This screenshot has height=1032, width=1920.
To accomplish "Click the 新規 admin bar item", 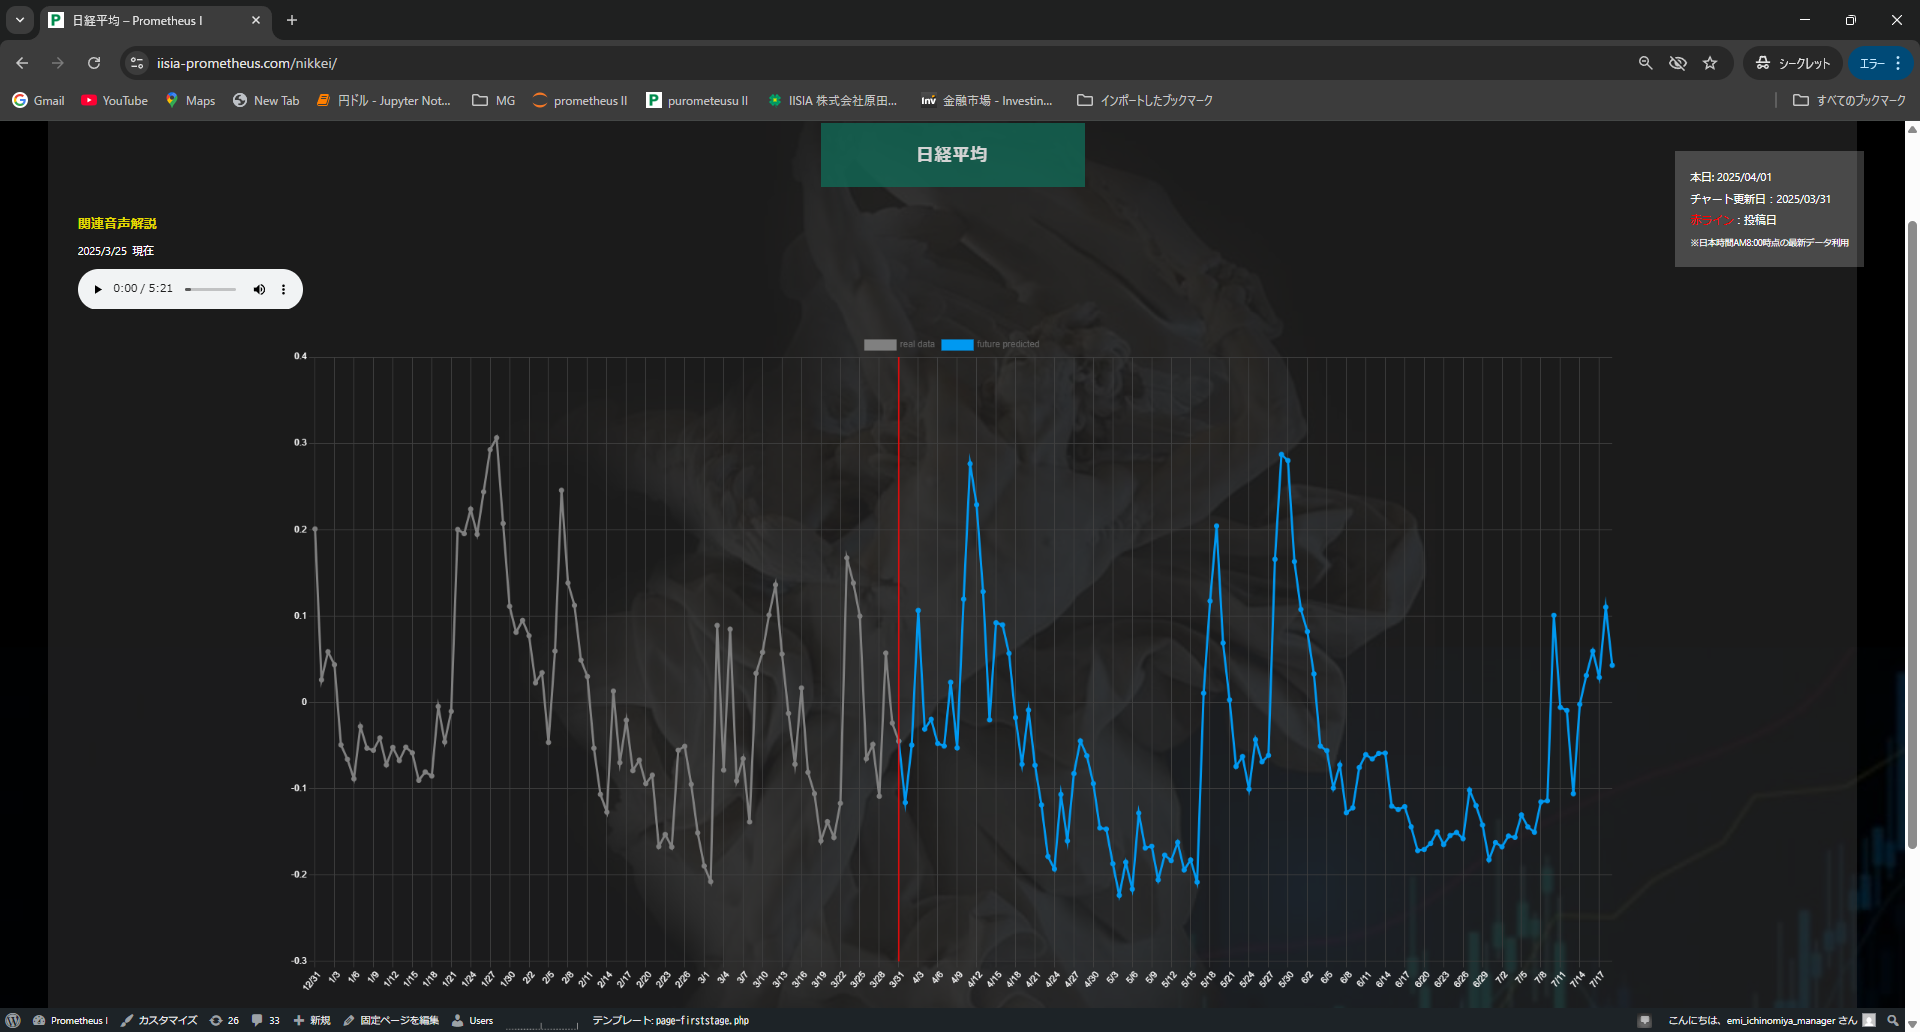I will [x=312, y=1020].
